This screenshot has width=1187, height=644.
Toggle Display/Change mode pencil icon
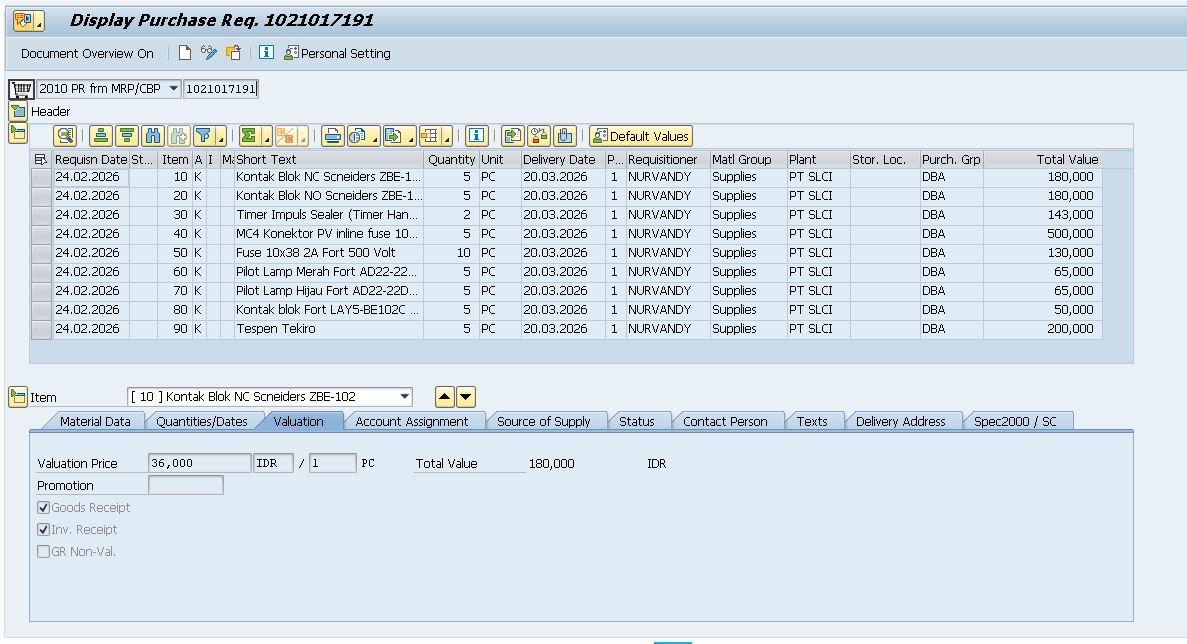click(208, 53)
